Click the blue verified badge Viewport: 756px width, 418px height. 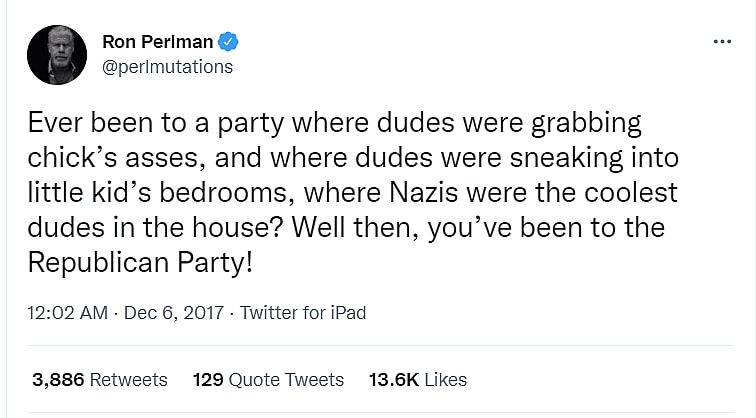(228, 42)
